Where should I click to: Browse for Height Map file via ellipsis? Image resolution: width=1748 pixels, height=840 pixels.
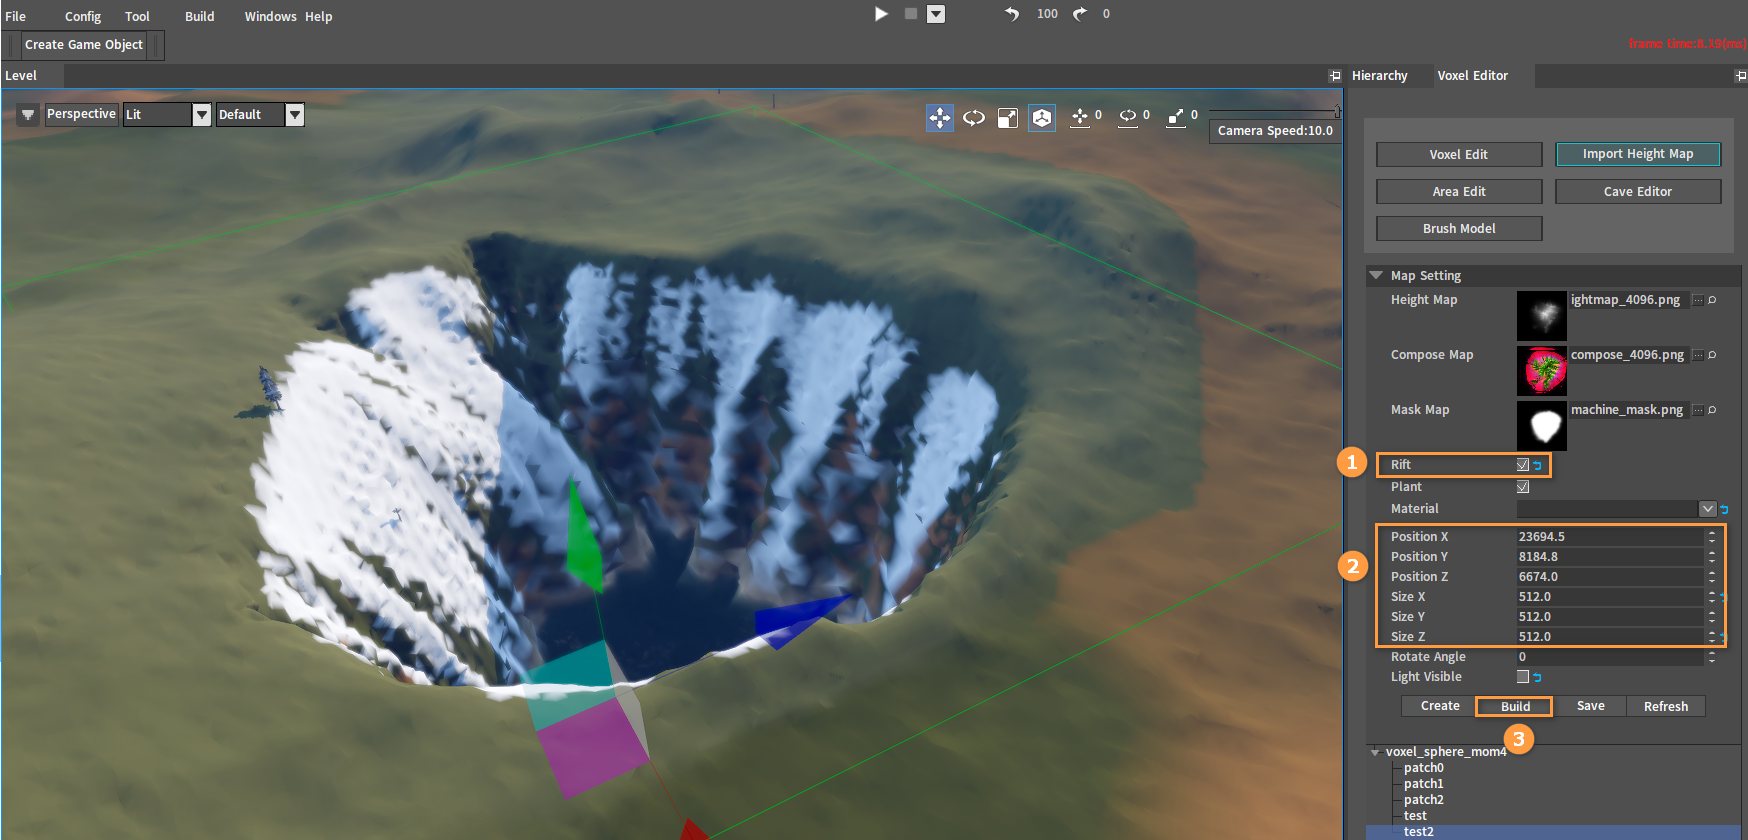point(1697,300)
